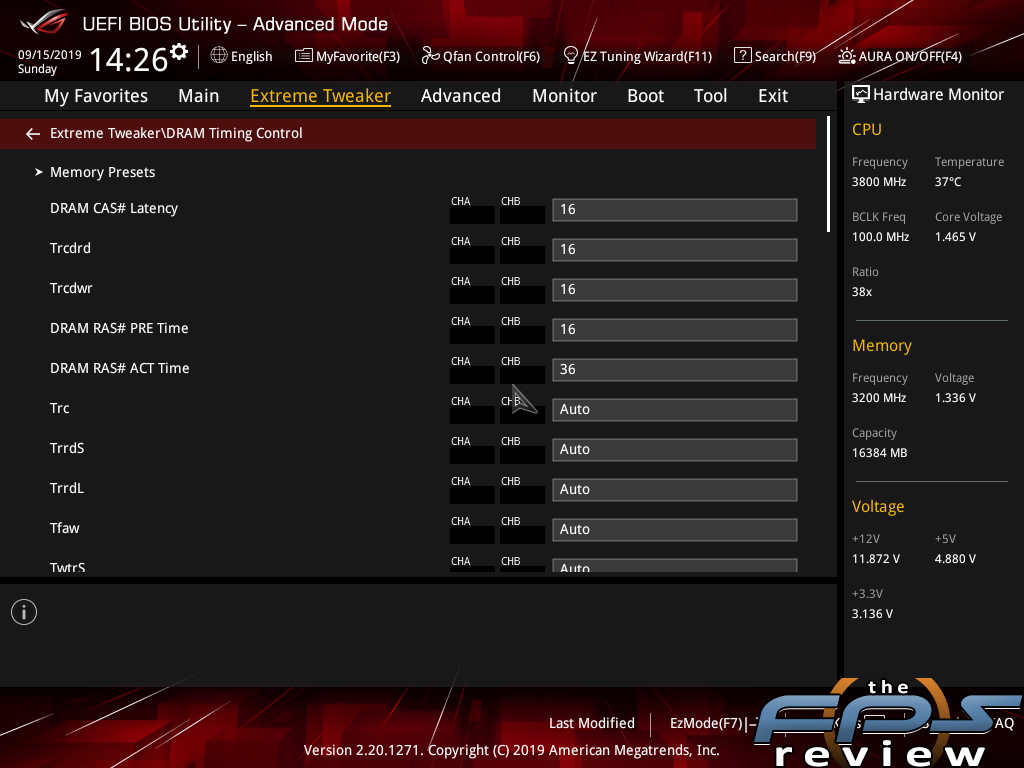Image resolution: width=1024 pixels, height=768 pixels.
Task: Select the Exit tab
Action: (x=773, y=96)
